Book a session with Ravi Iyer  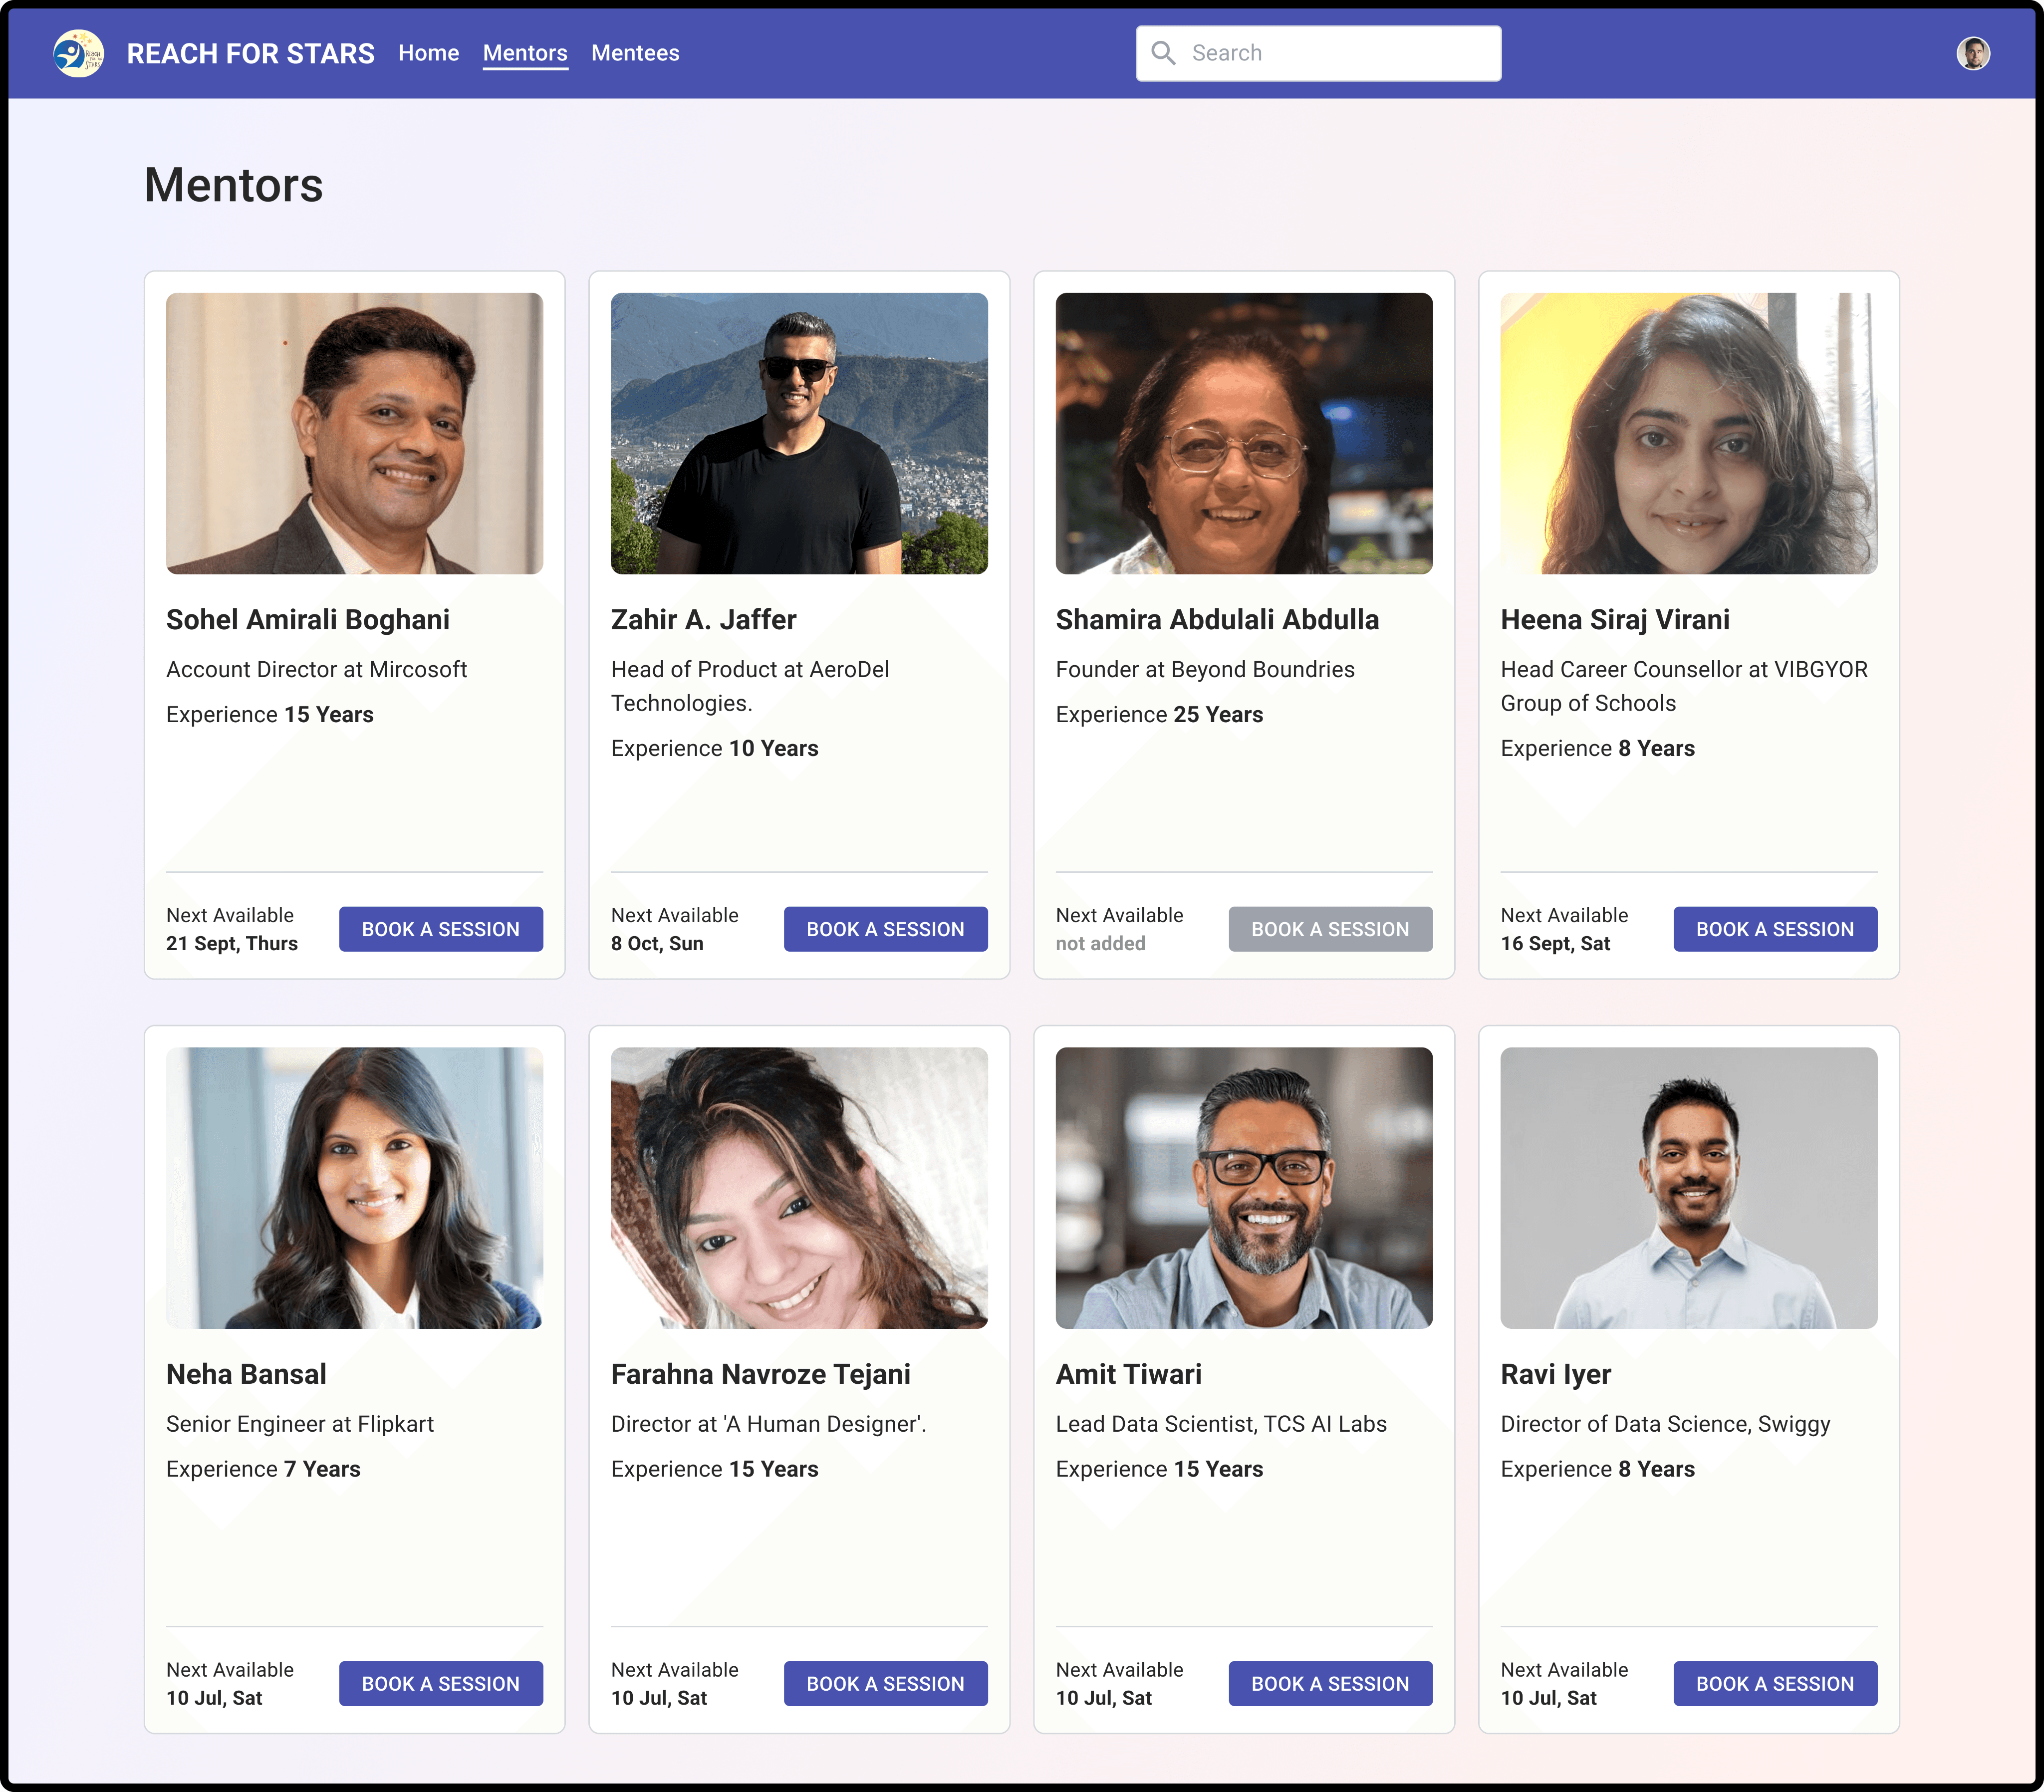pyautogui.click(x=1774, y=1683)
